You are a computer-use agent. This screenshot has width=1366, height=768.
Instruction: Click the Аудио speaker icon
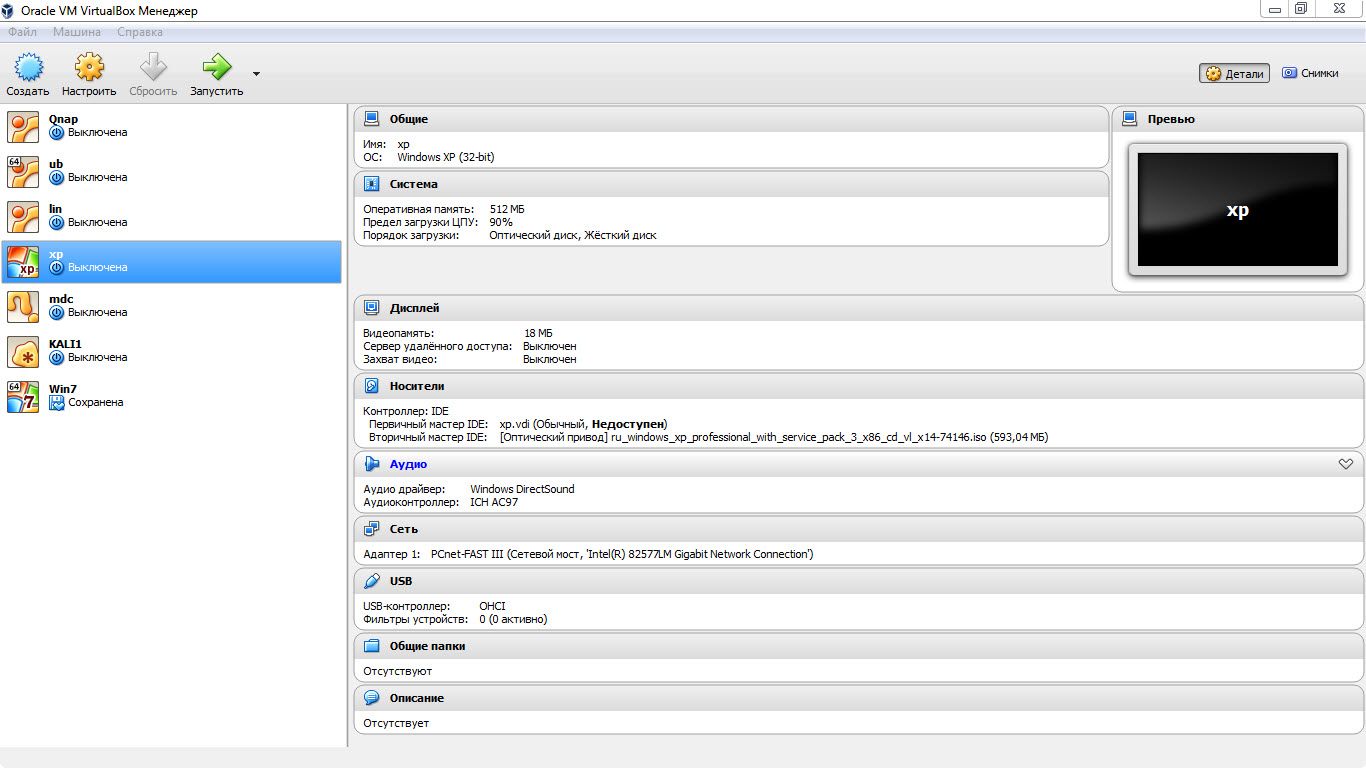[372, 464]
